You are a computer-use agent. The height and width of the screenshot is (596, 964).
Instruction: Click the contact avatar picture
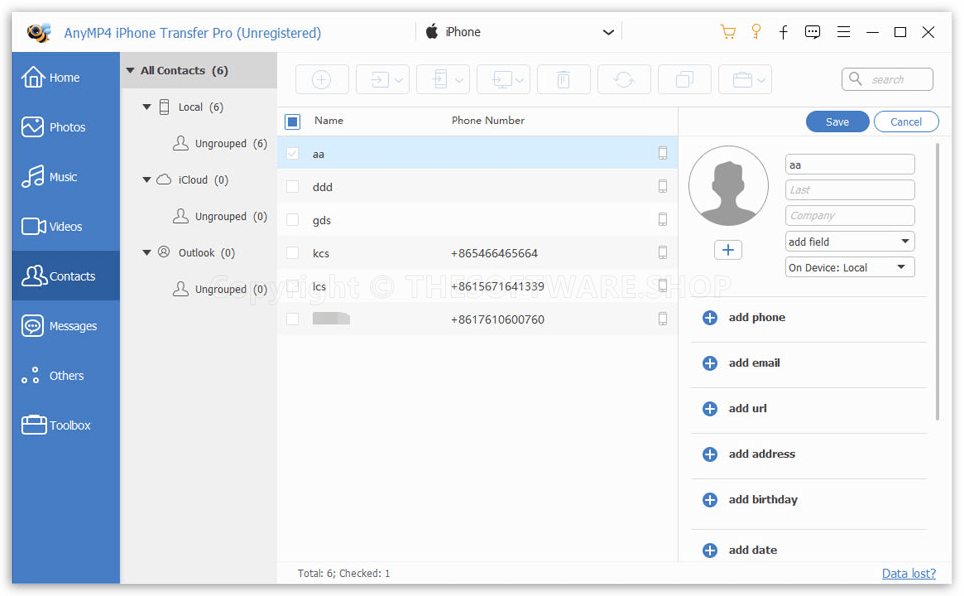click(x=729, y=186)
